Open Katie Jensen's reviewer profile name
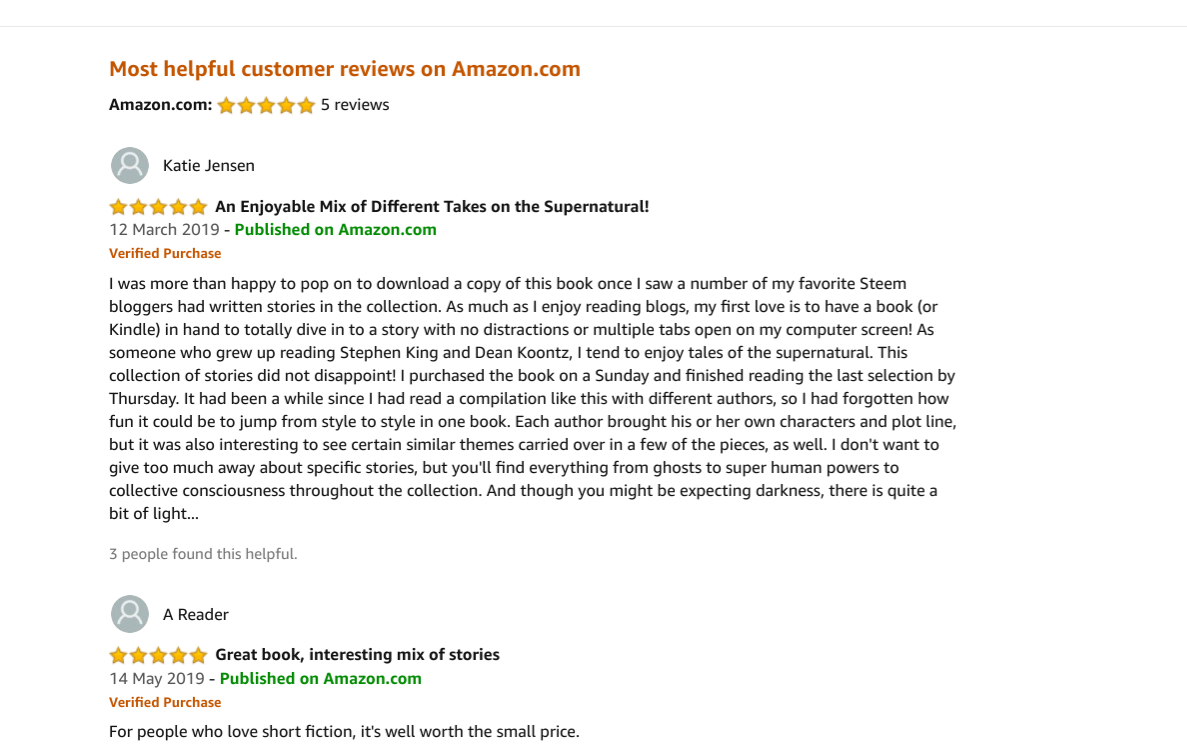The width and height of the screenshot is (1187, 749). click(x=208, y=165)
